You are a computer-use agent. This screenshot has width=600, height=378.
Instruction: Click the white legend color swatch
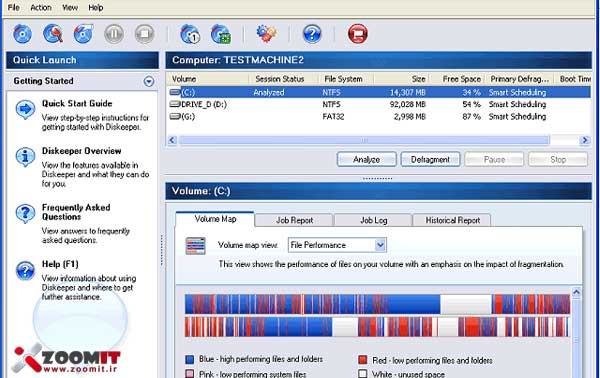coord(363,374)
